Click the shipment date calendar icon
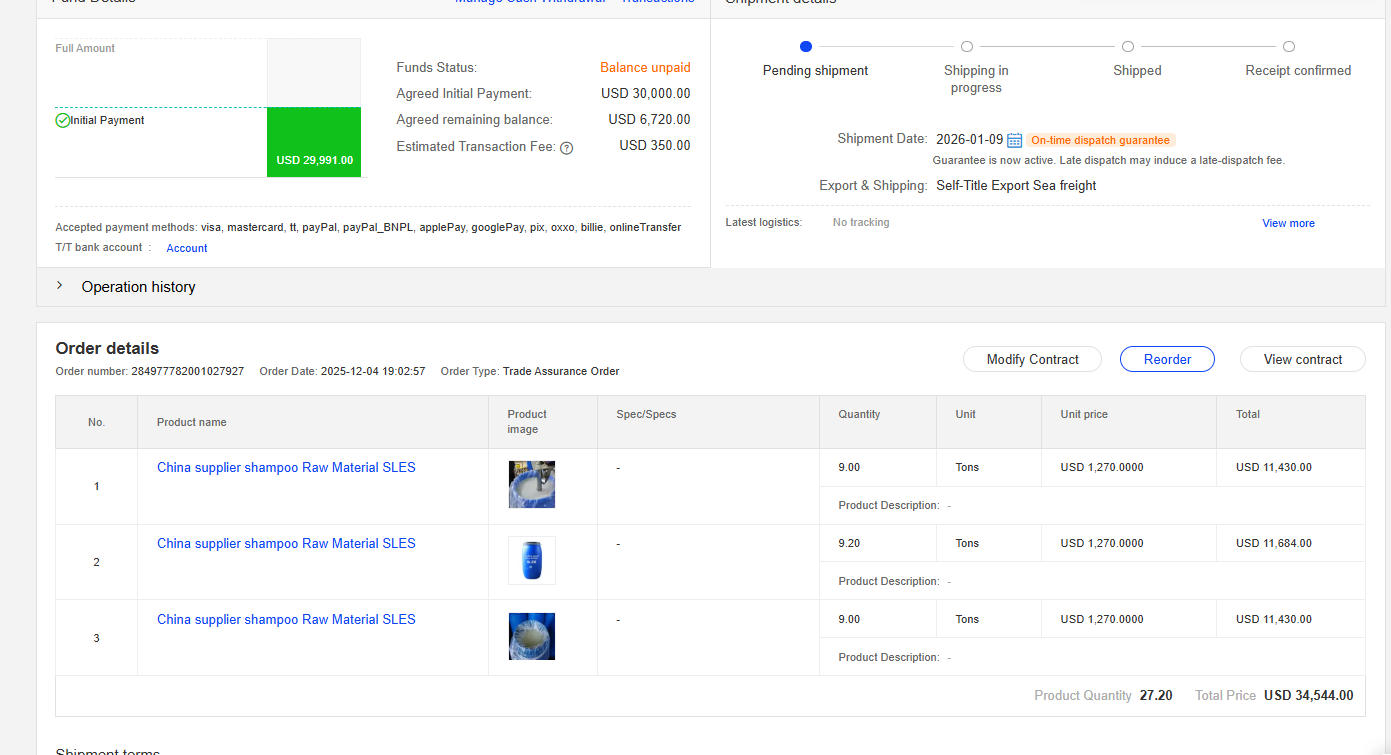 1014,140
